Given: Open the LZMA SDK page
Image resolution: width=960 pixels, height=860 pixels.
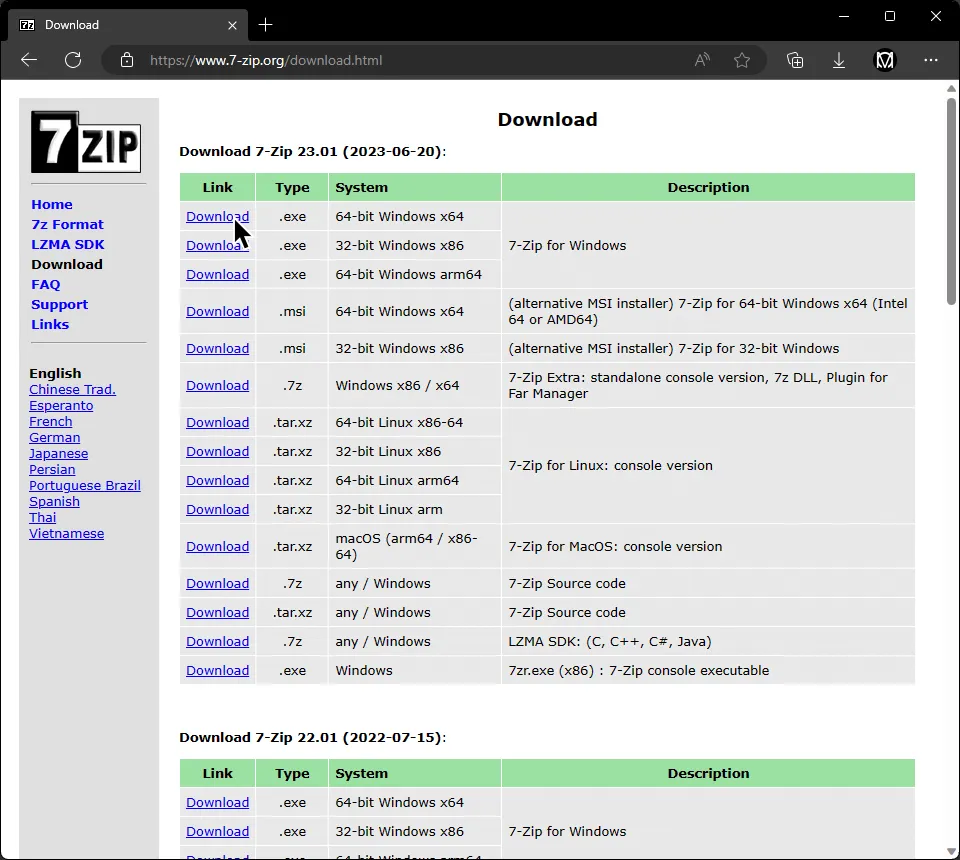Looking at the screenshot, I should pos(67,244).
